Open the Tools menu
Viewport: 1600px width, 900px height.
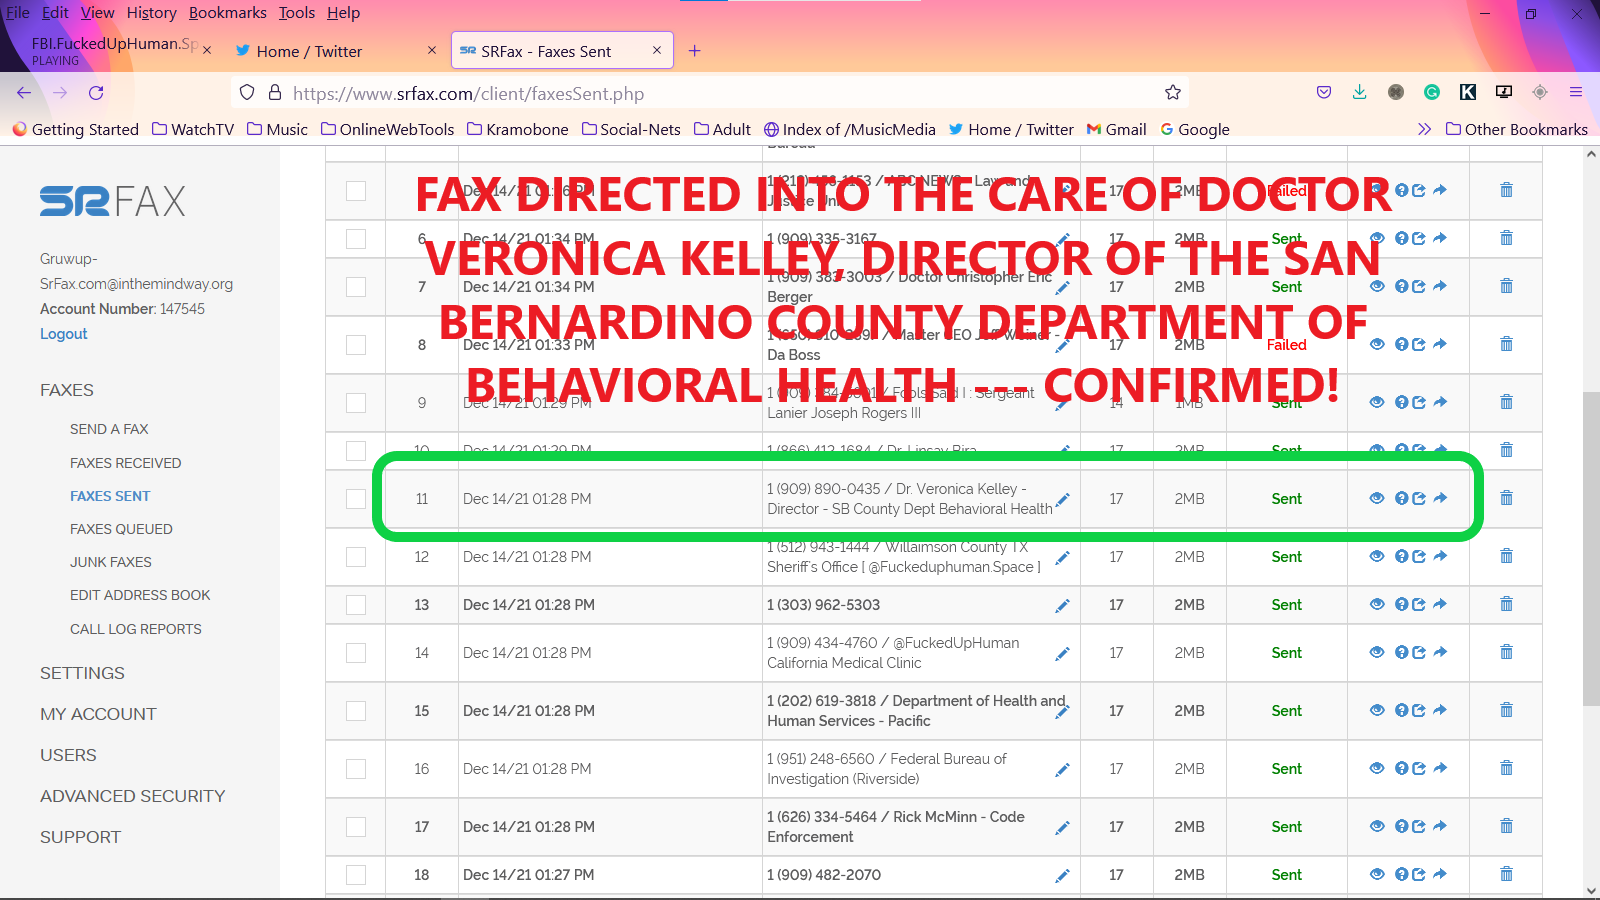(296, 13)
